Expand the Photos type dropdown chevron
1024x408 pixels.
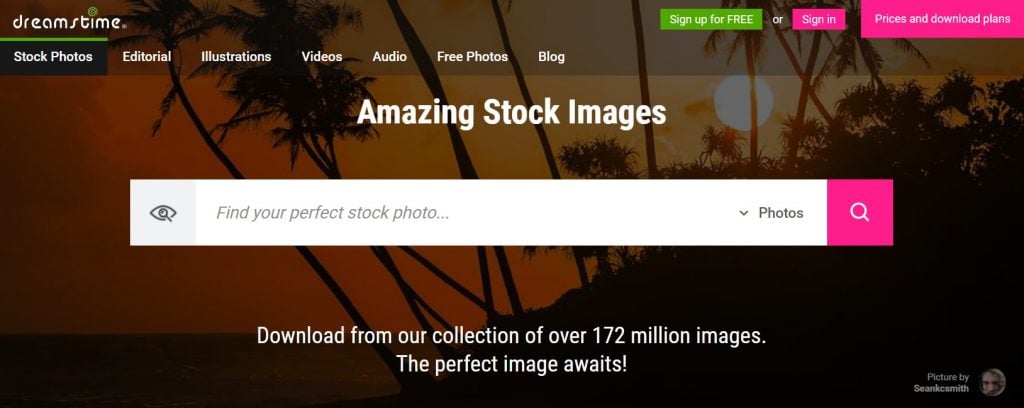pos(743,213)
